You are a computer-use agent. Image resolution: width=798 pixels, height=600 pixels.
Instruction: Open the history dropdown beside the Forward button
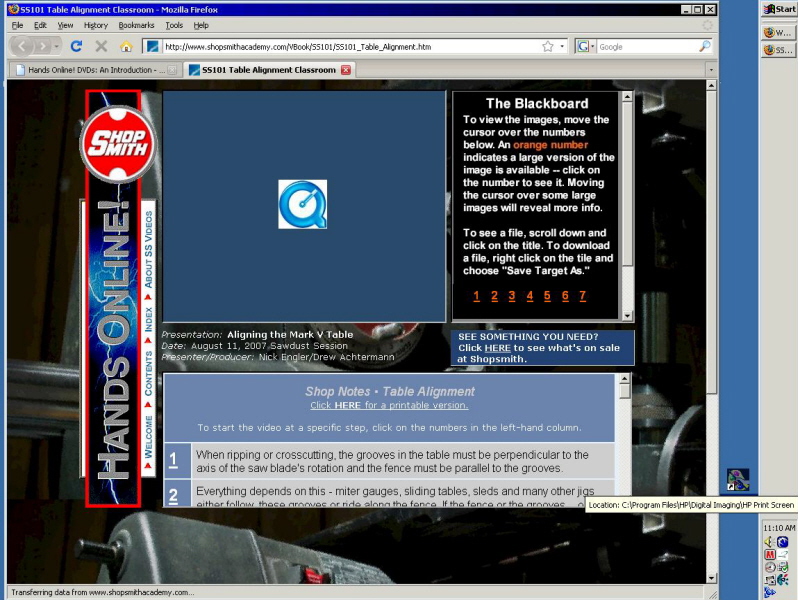pyautogui.click(x=56, y=46)
